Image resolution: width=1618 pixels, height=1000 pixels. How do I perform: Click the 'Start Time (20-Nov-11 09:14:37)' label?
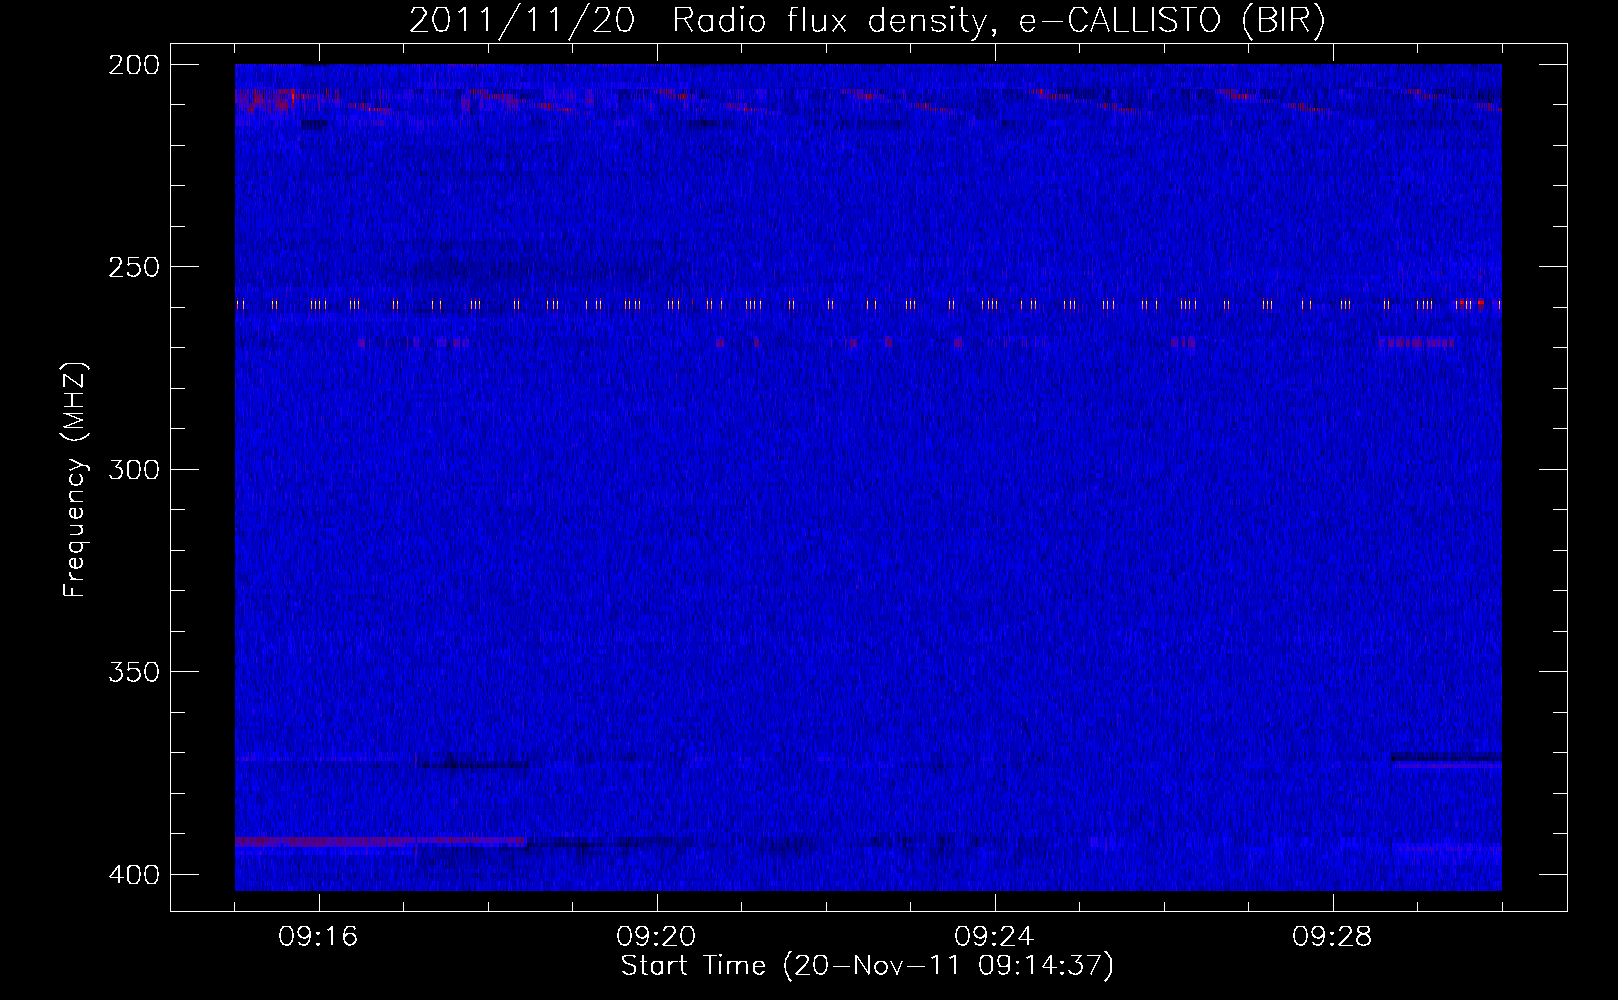[867, 966]
